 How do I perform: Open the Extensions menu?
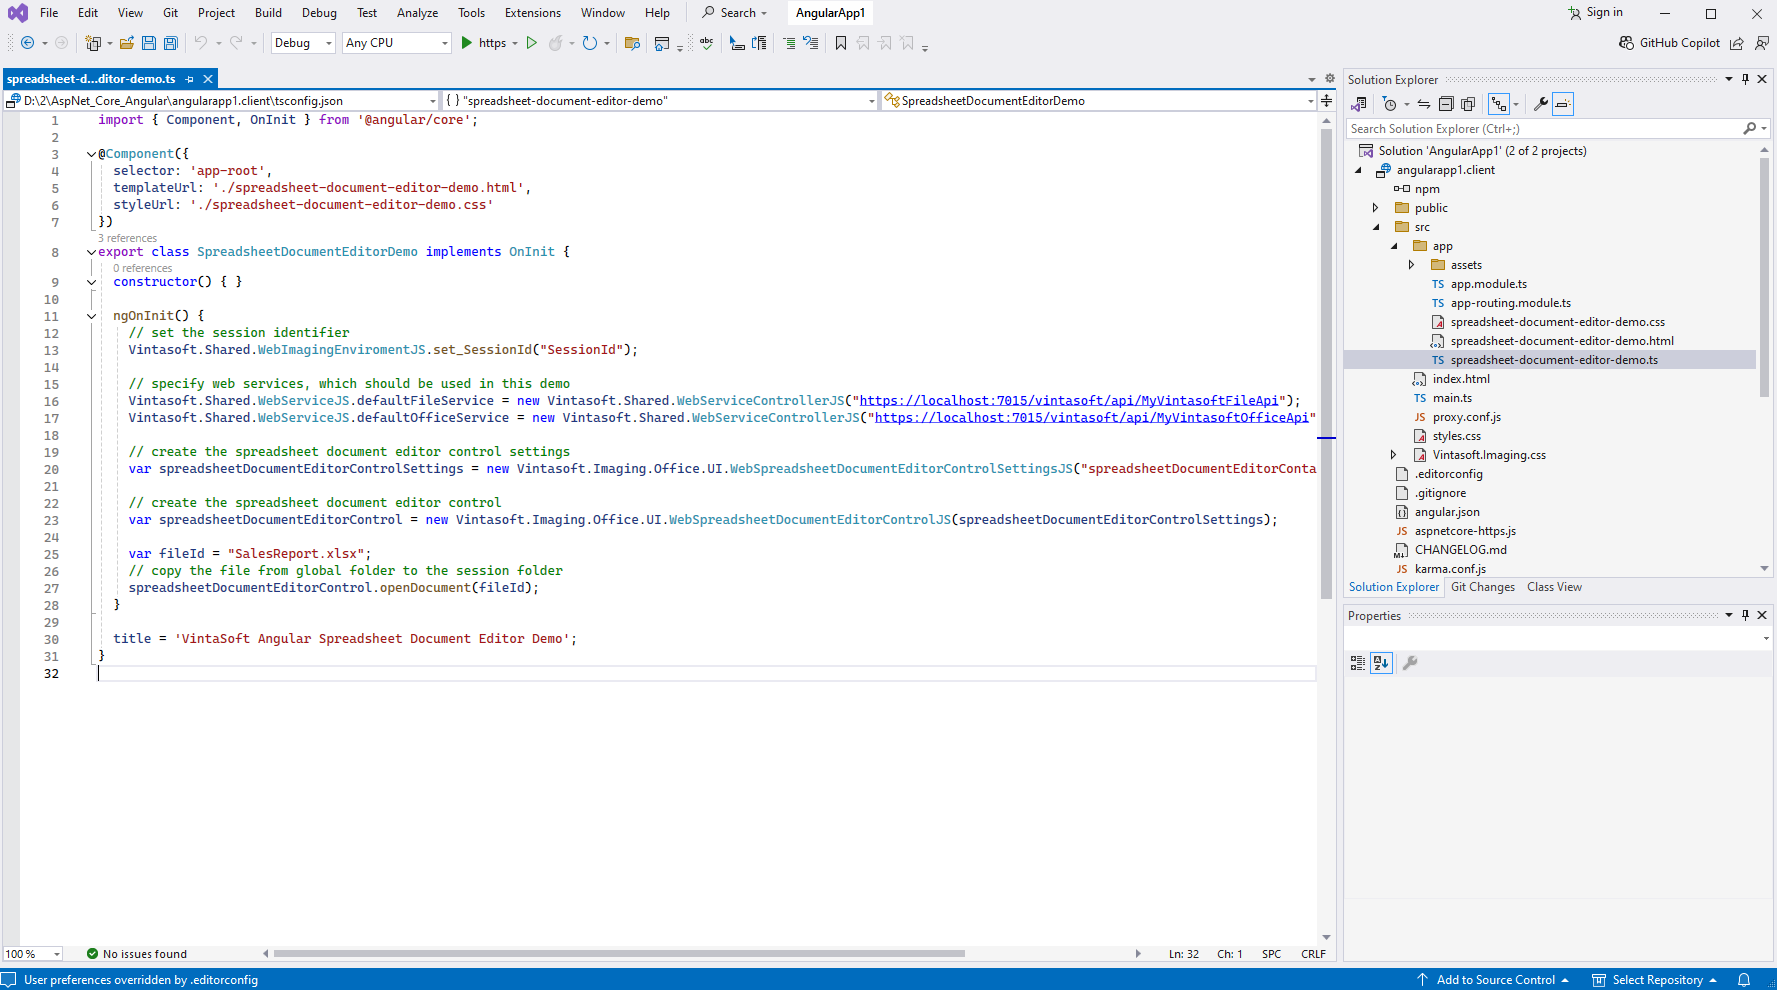(532, 13)
